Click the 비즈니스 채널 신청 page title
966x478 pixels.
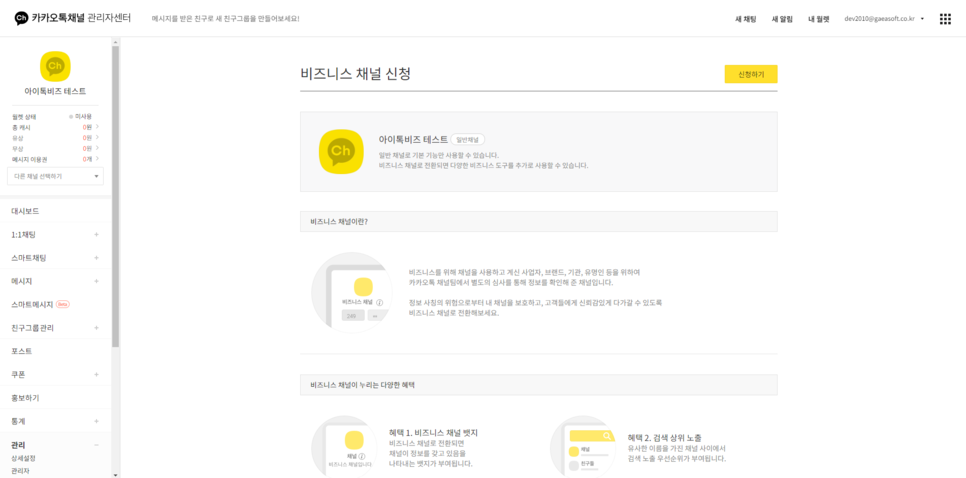(355, 74)
